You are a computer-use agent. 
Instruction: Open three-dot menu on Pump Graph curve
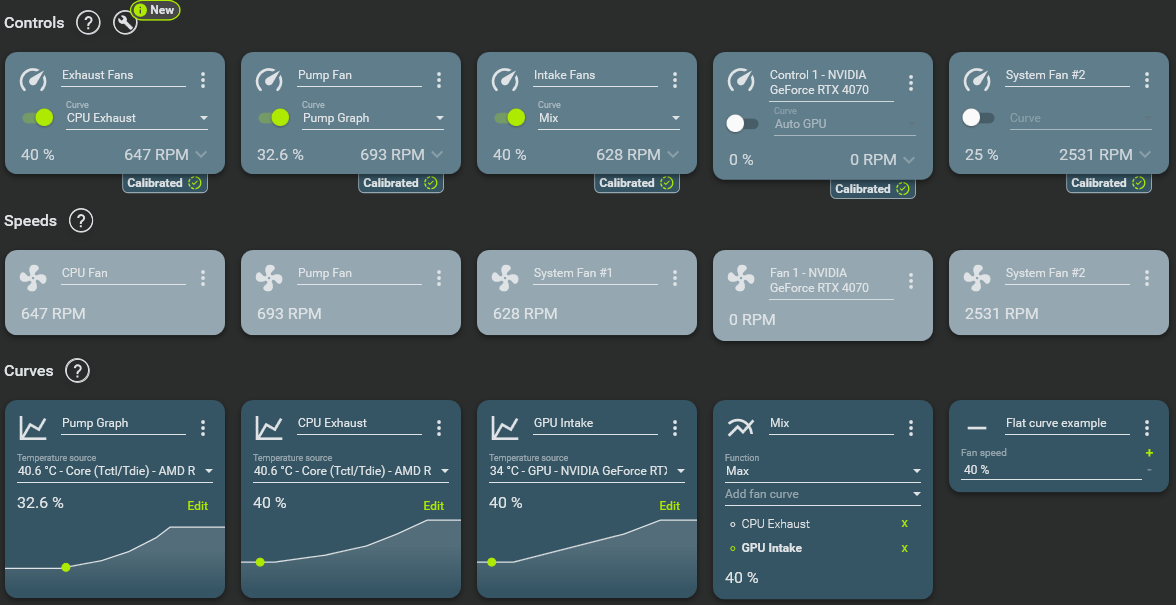(x=203, y=428)
